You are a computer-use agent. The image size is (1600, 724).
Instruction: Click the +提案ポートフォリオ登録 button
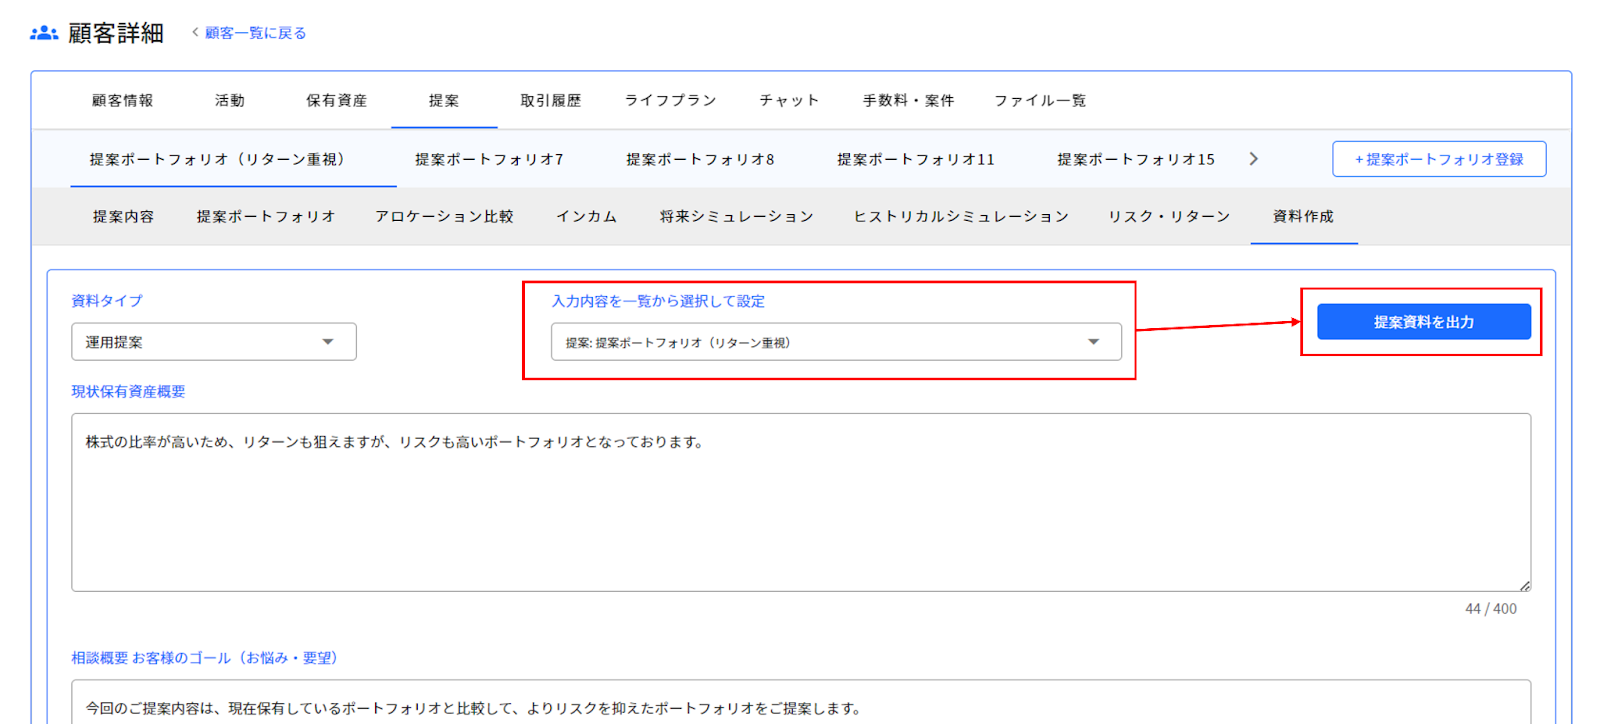point(1439,159)
